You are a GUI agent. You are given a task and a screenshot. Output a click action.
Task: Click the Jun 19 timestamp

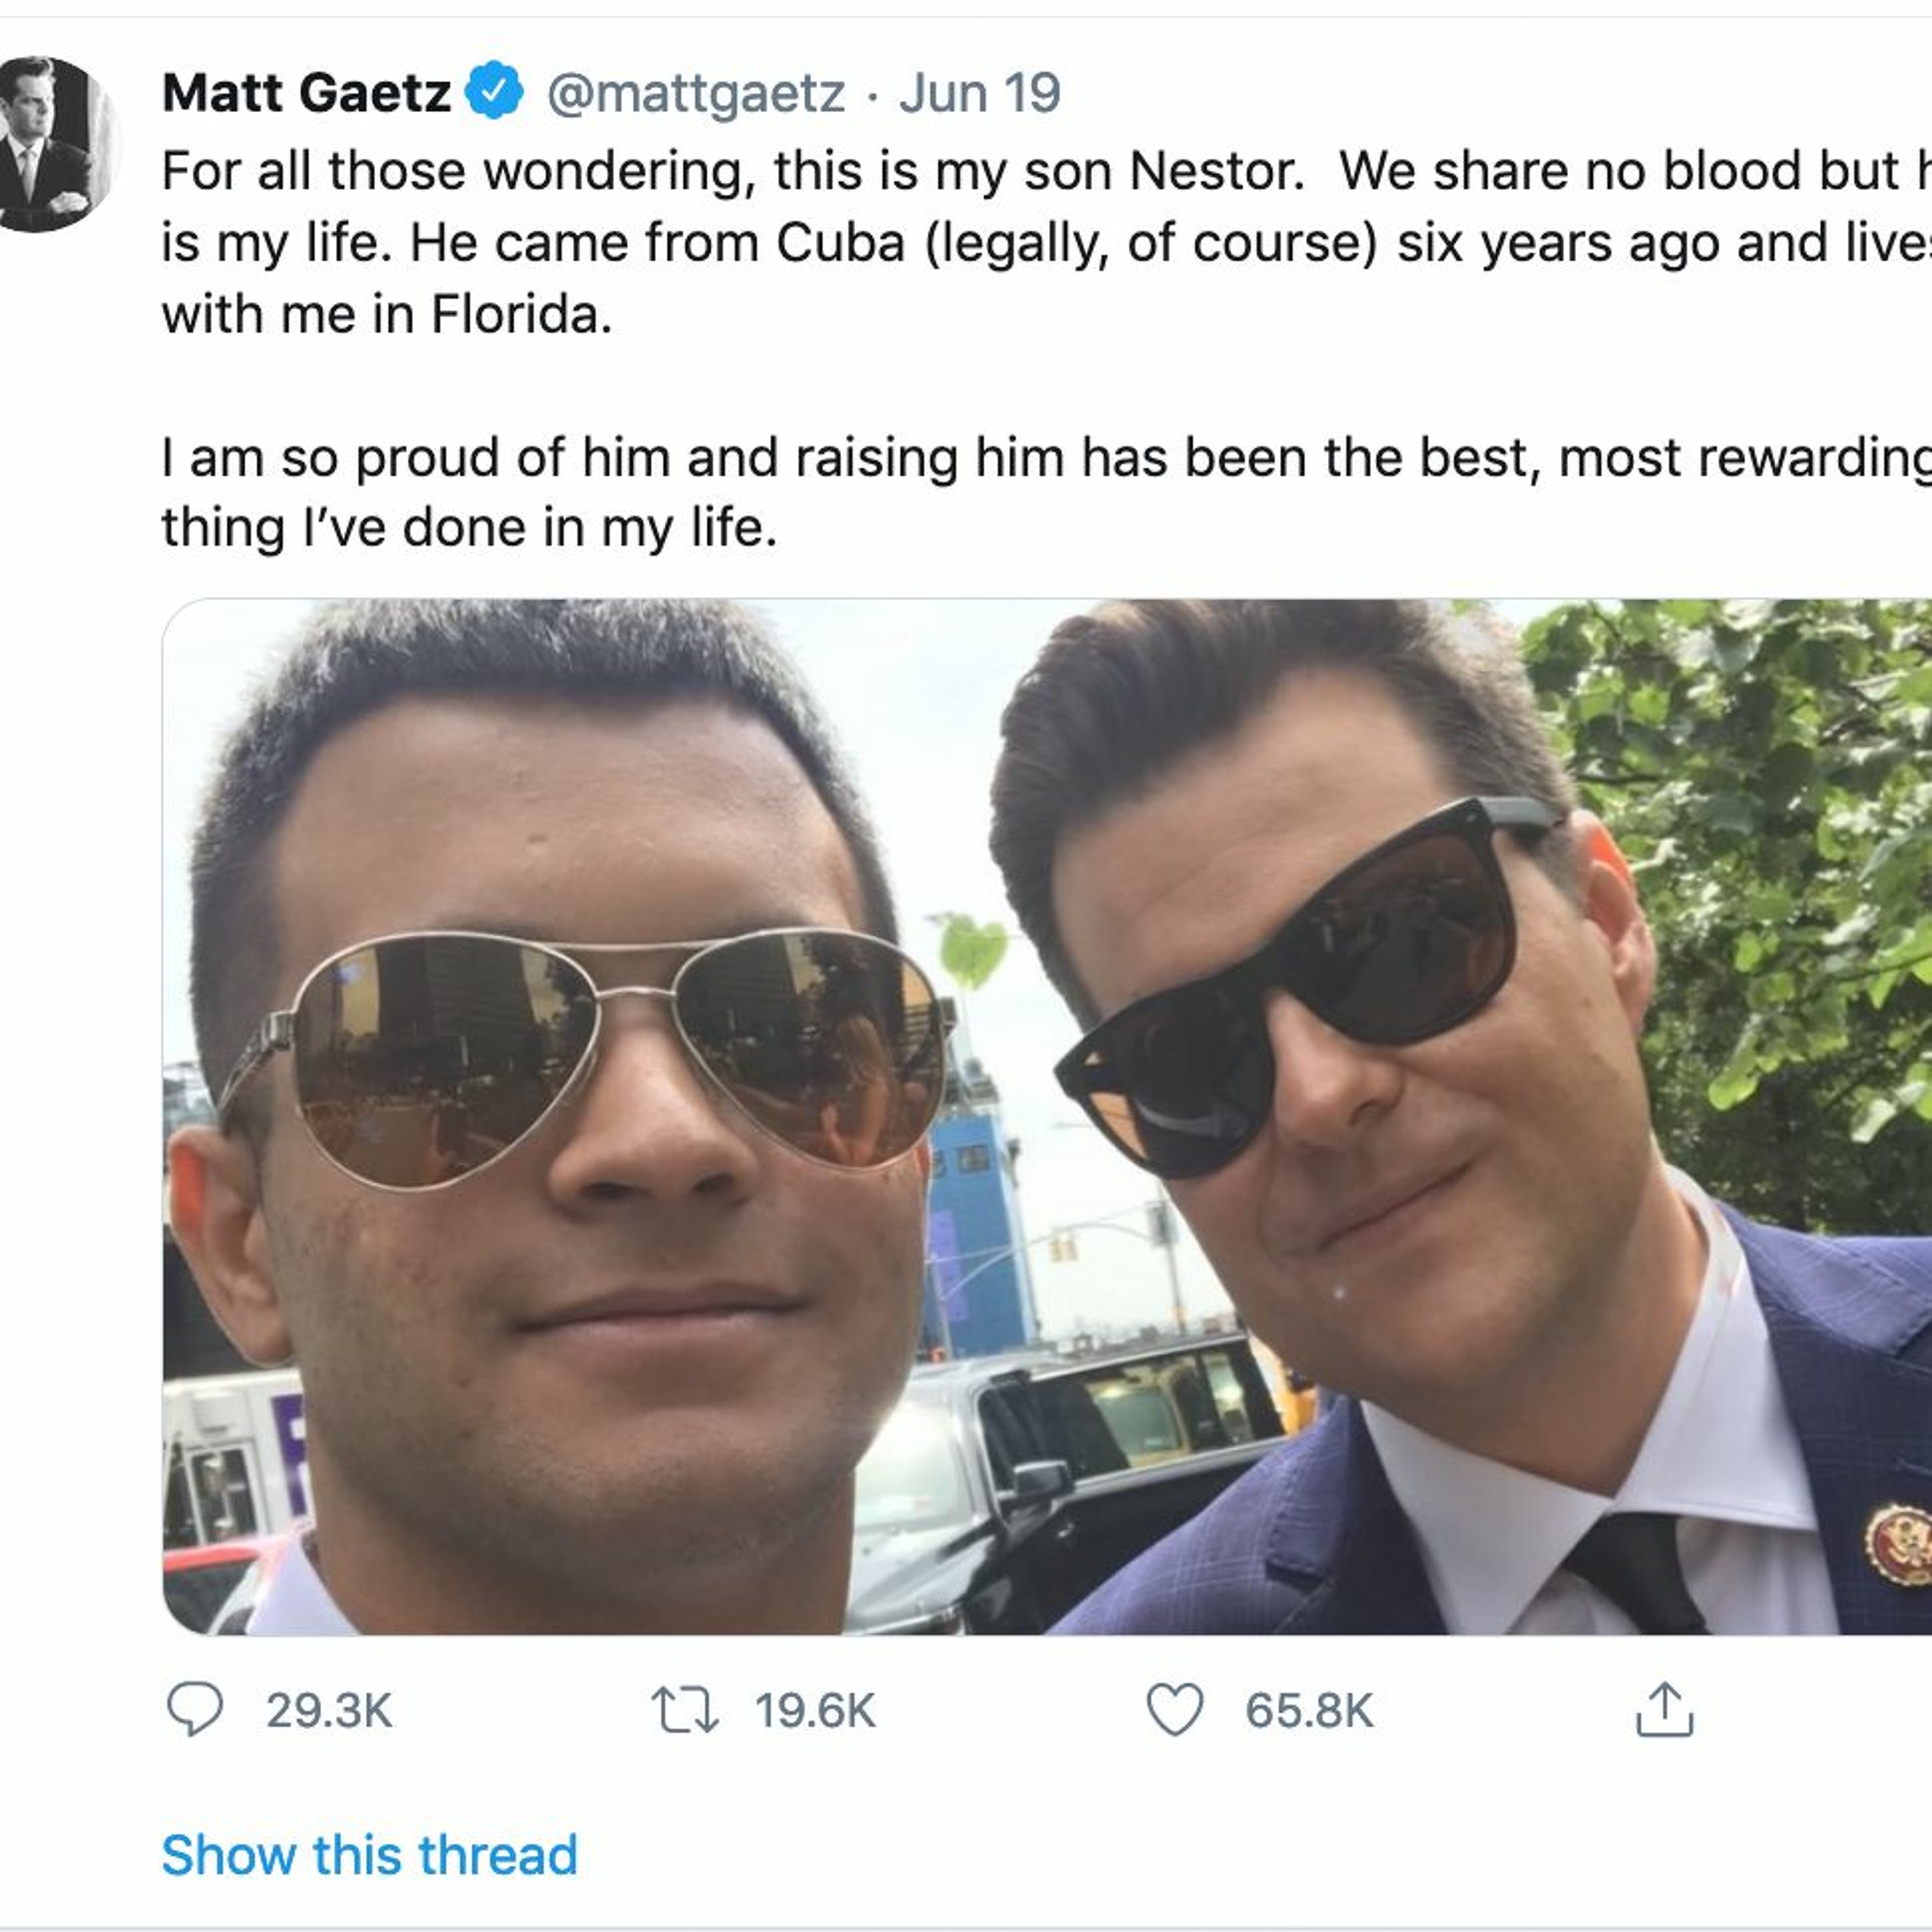pos(979,93)
